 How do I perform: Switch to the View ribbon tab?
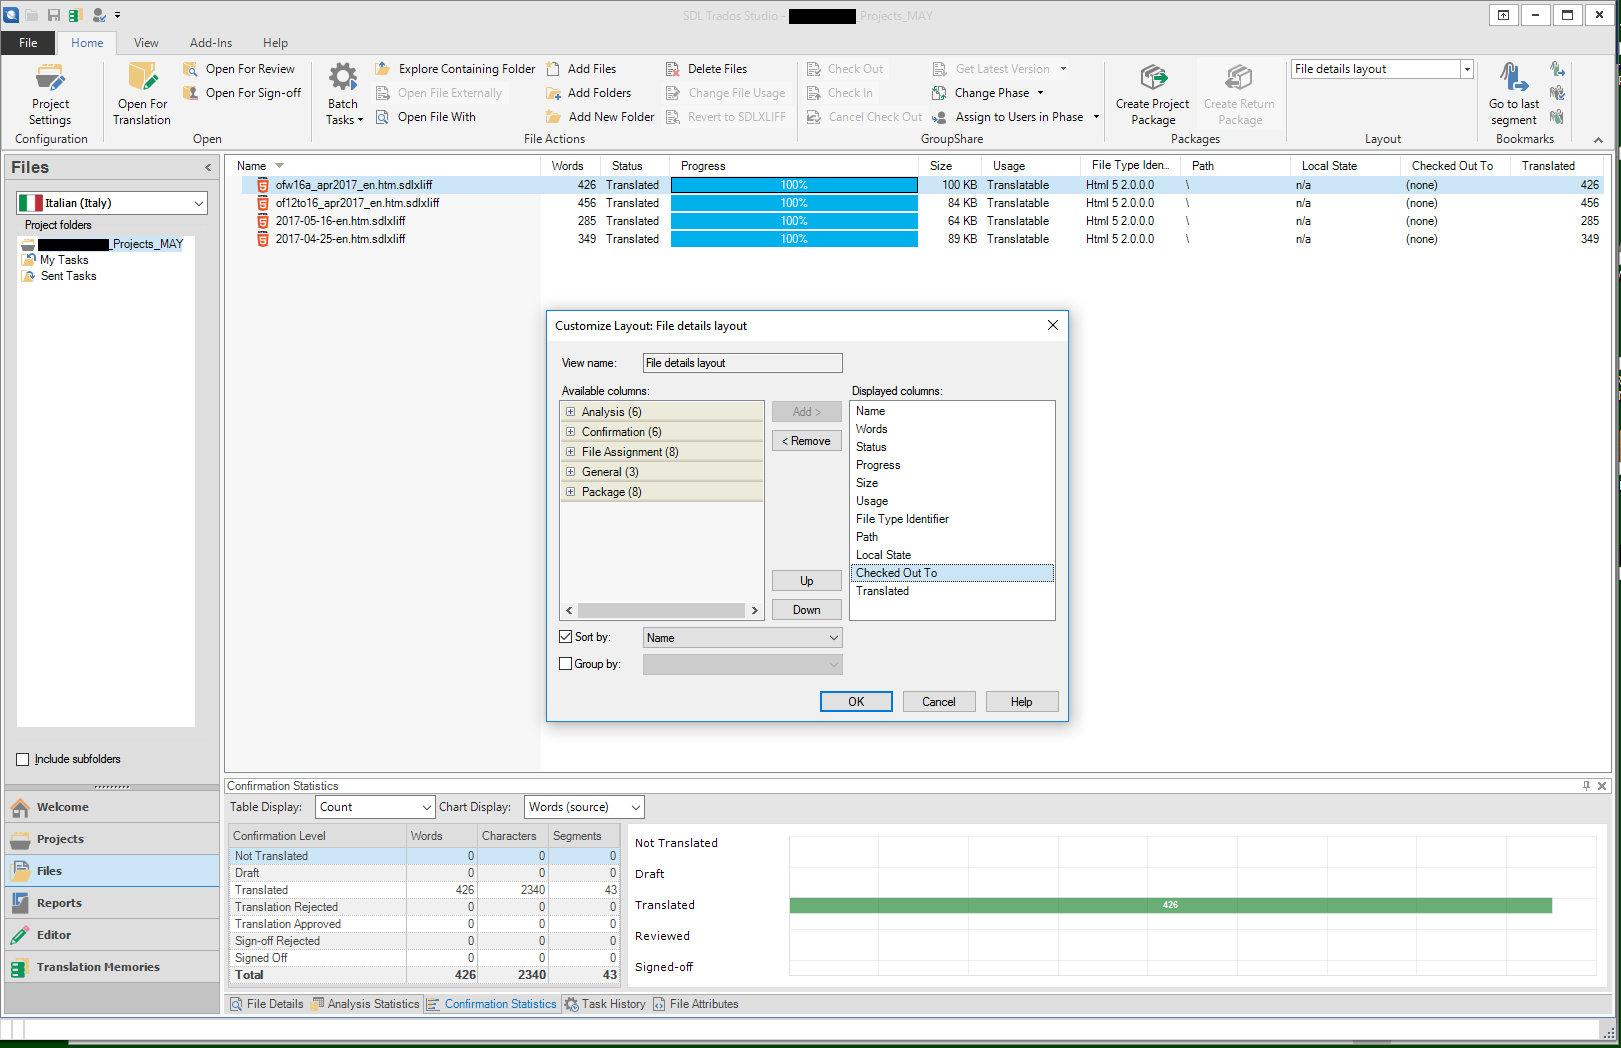[146, 43]
